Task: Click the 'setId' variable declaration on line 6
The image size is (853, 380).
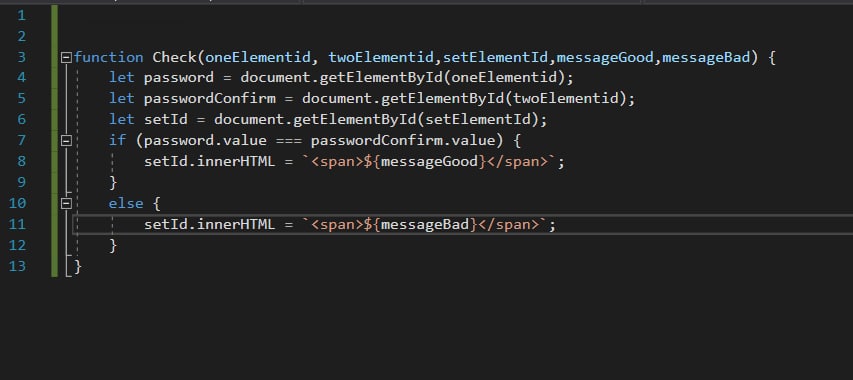Action: [165, 120]
